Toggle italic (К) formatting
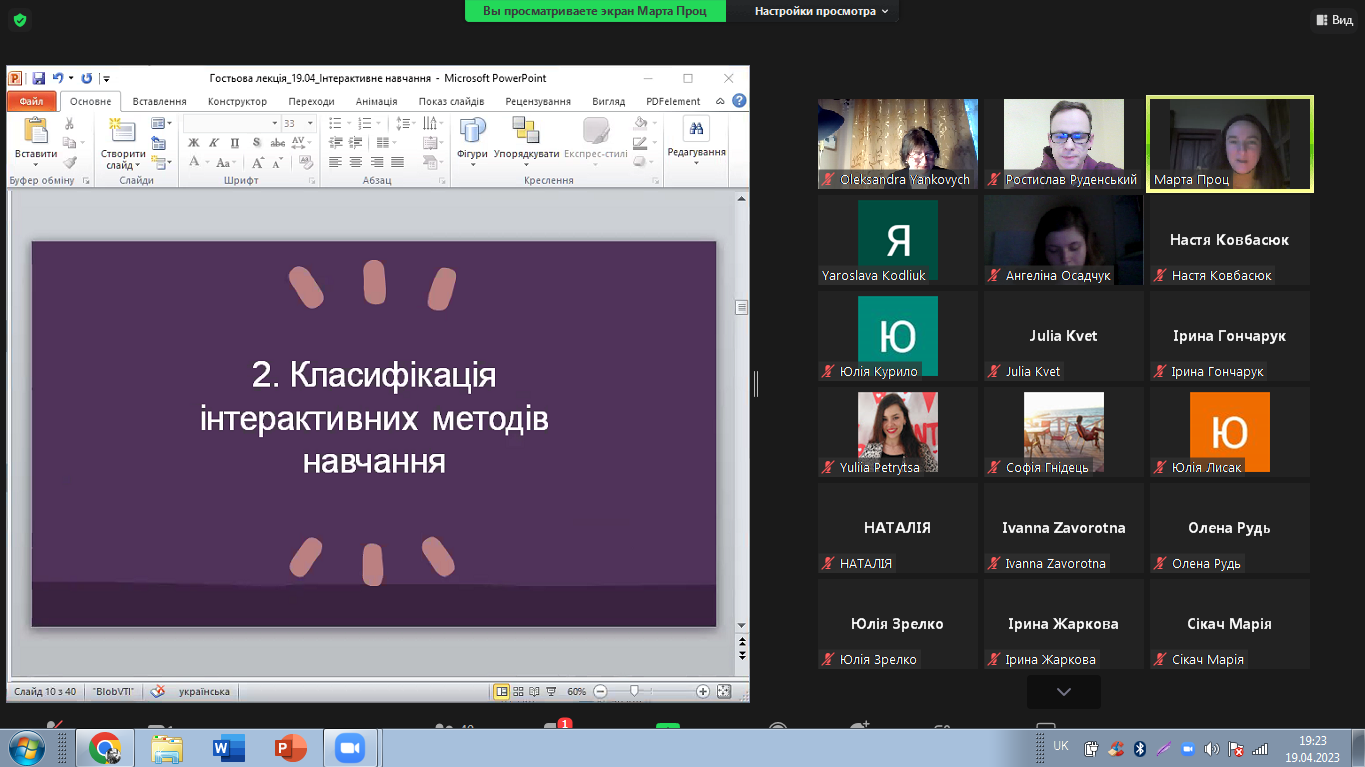1365x767 pixels. coord(211,143)
